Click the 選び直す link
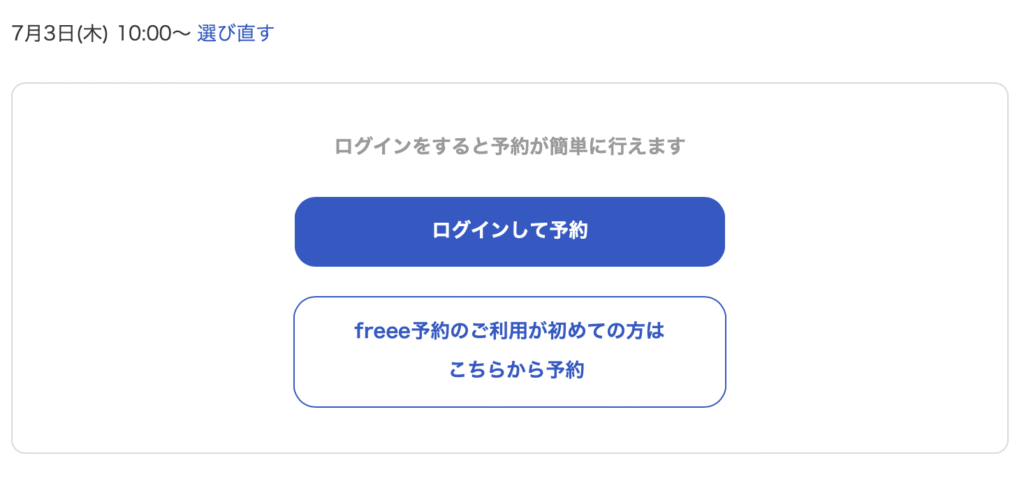This screenshot has width=1024, height=479. click(235, 33)
